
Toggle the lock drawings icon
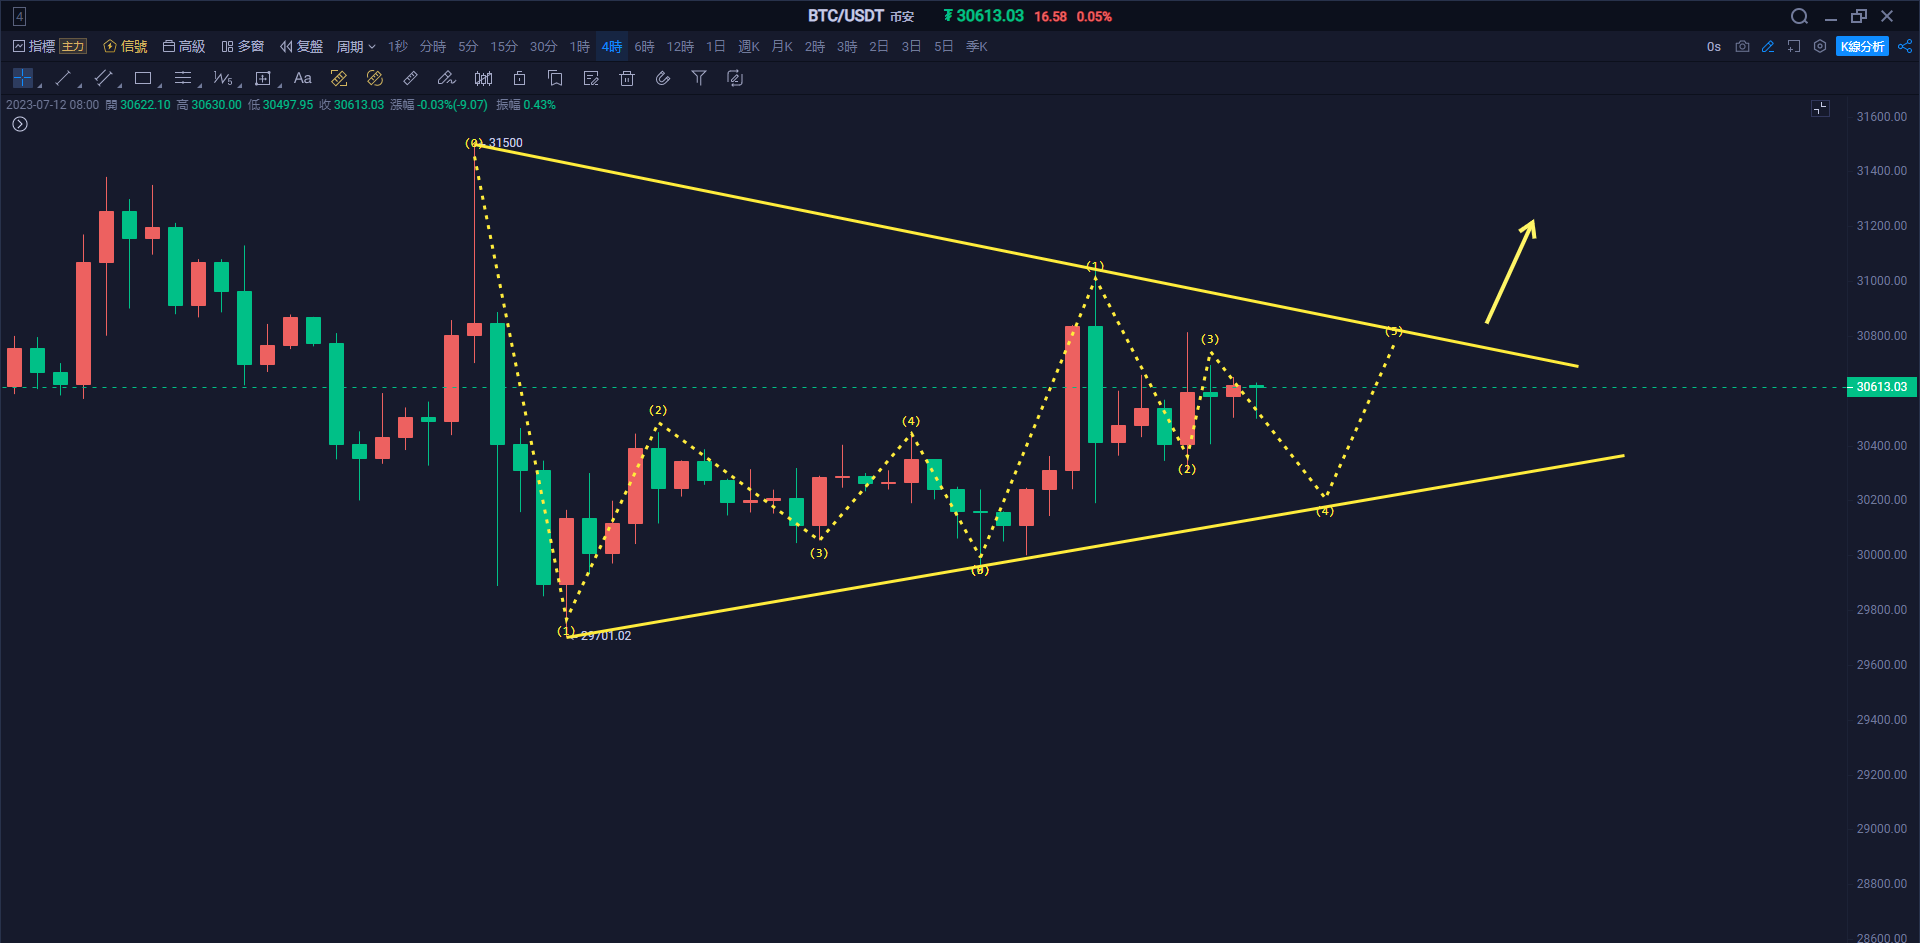click(519, 78)
